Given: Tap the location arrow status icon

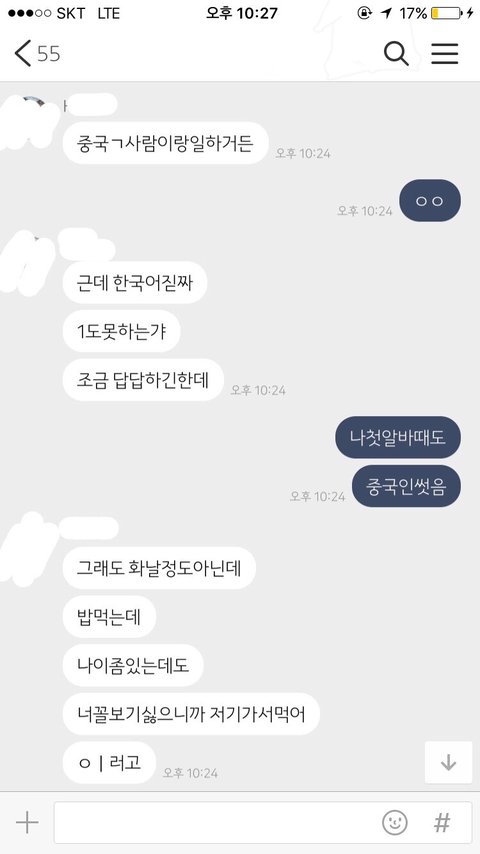Looking at the screenshot, I should 386,13.
